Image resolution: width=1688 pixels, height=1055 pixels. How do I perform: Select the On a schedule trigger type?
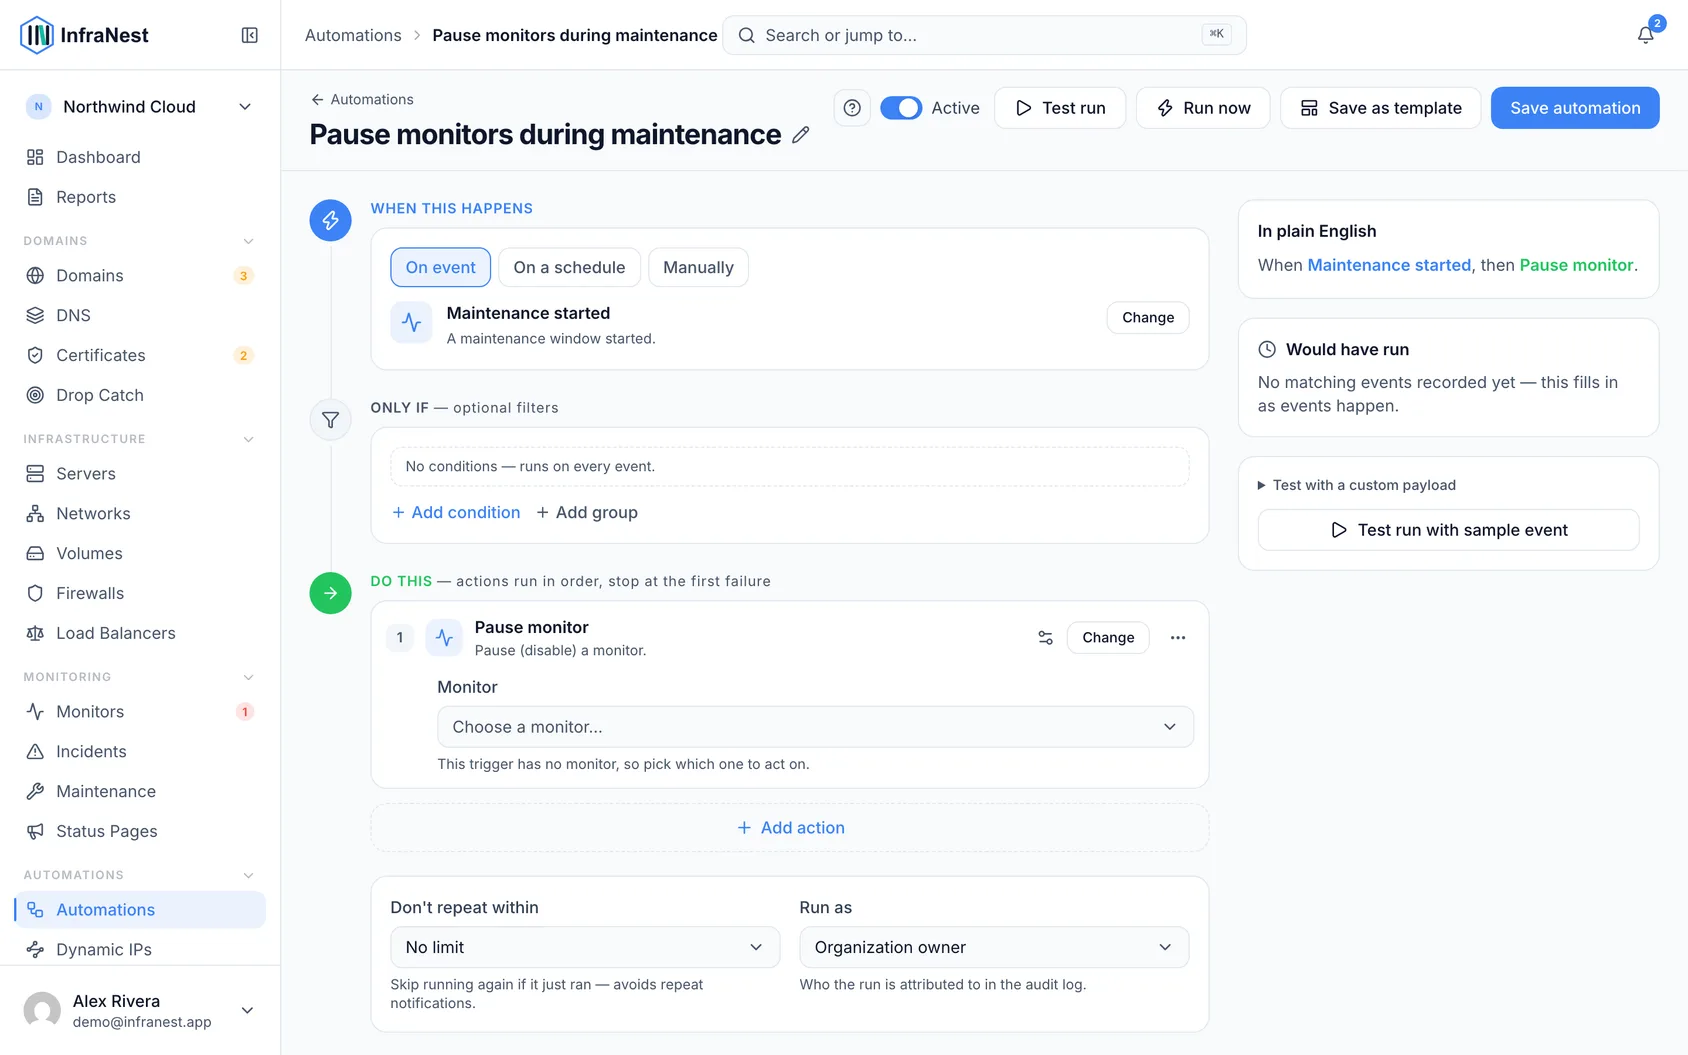[569, 267]
